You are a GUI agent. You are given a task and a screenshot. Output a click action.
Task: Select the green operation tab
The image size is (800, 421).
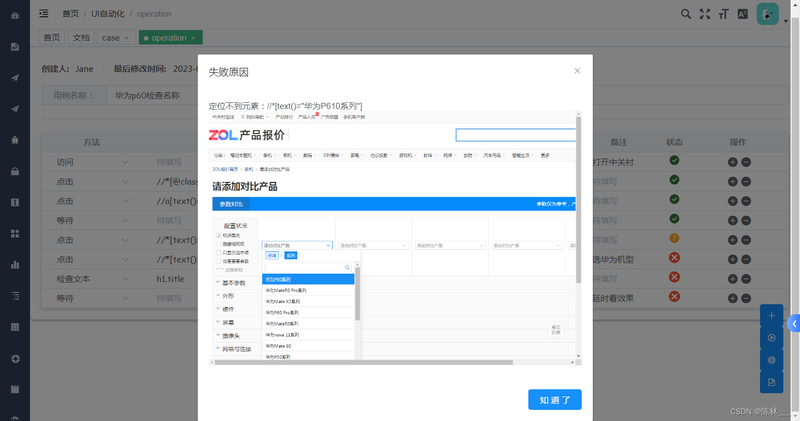(169, 37)
